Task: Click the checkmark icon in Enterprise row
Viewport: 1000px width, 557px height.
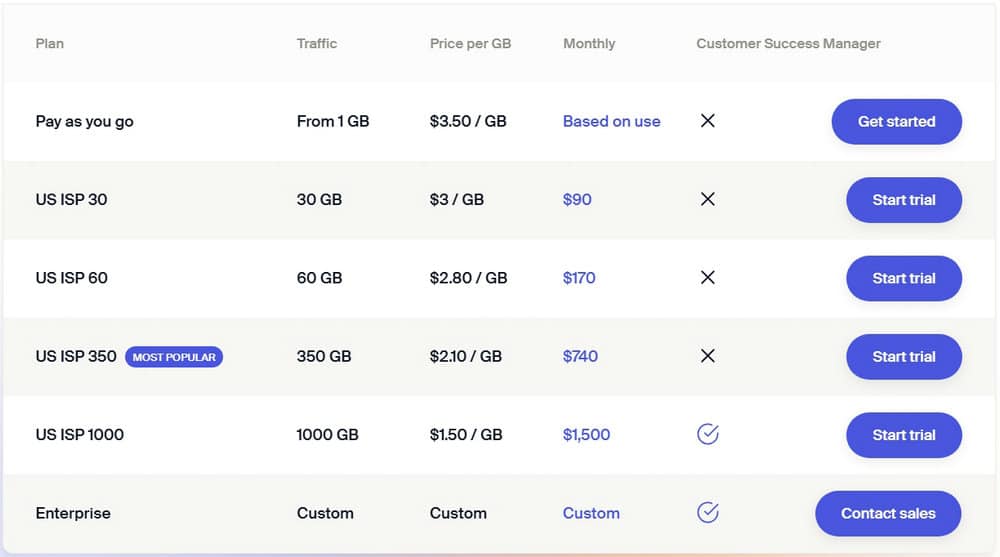Action: (x=708, y=512)
